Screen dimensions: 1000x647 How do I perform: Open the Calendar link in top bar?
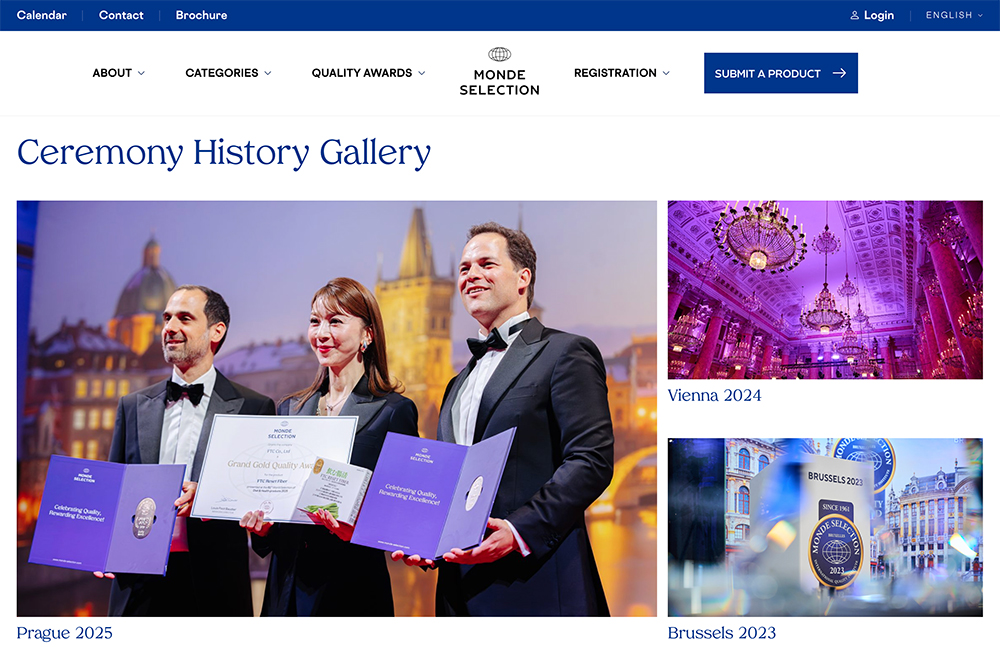41,15
